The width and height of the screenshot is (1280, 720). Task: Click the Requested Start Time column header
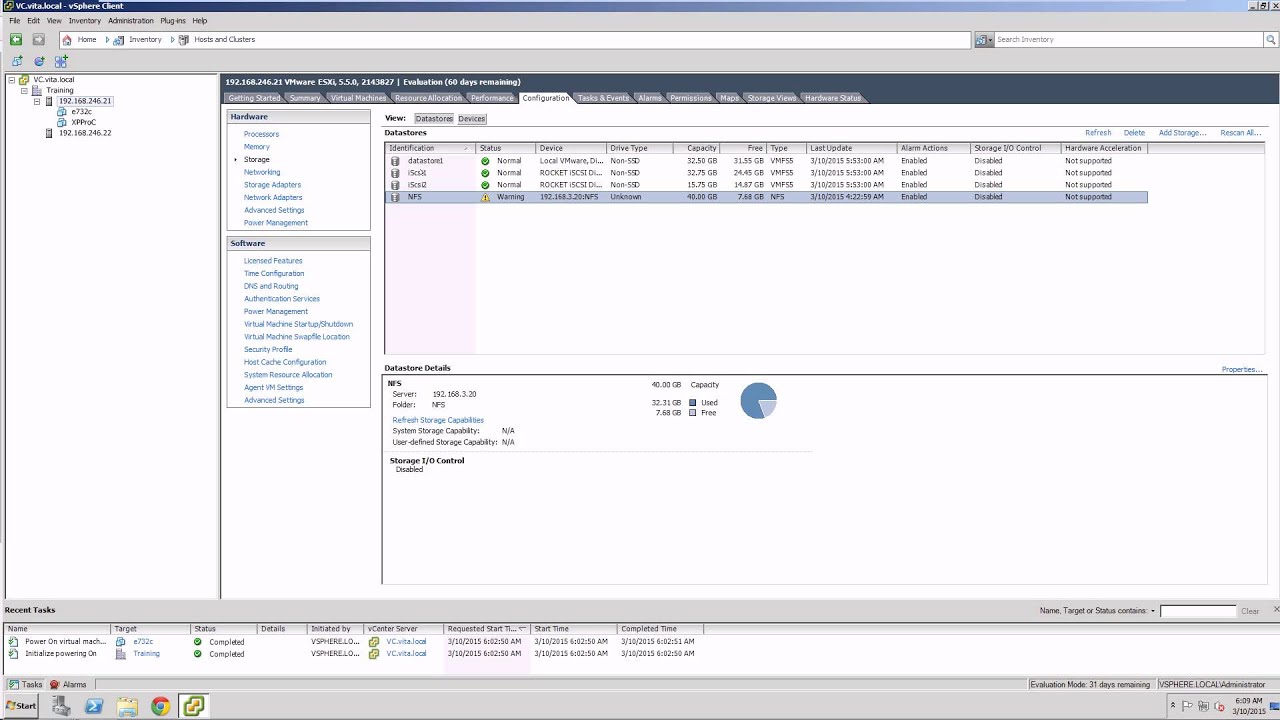(x=486, y=629)
